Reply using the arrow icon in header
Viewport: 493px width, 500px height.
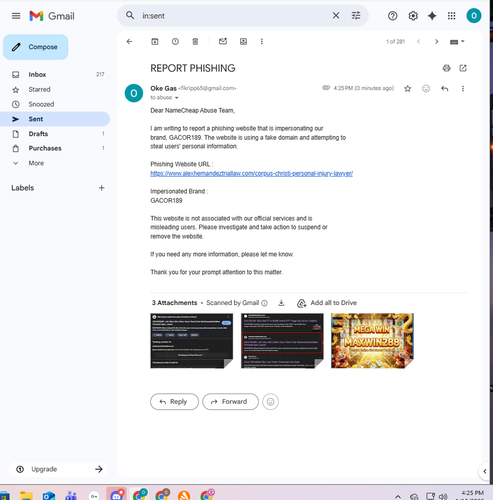[x=444, y=88]
